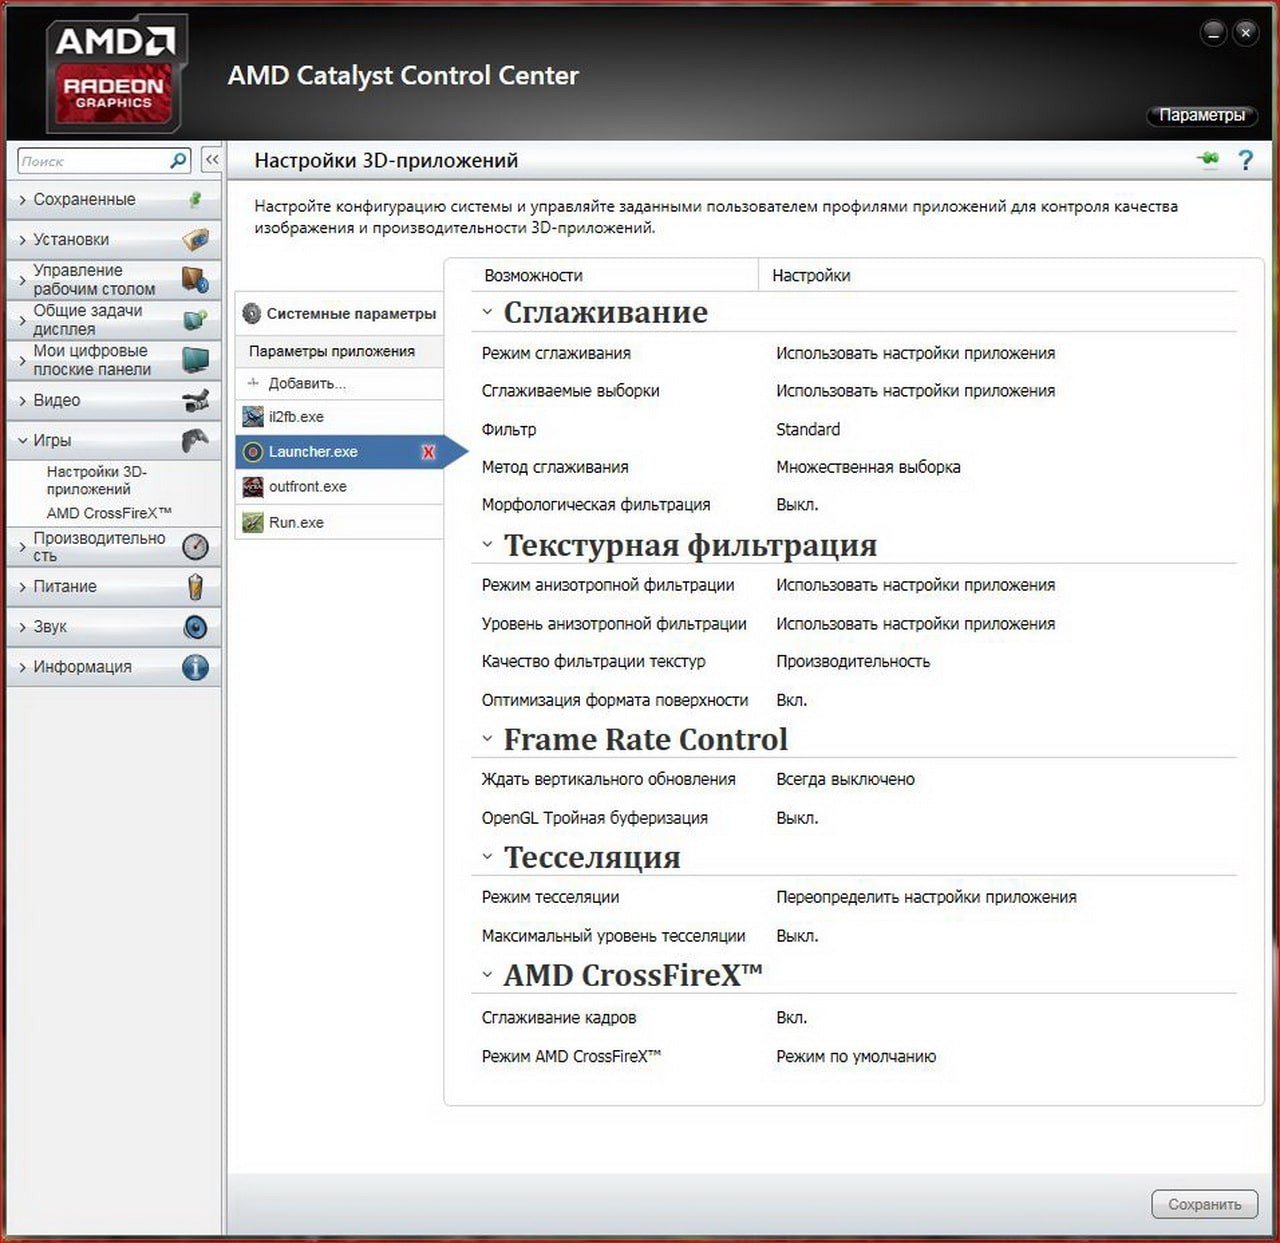Collapse the Тесселяция settings group
Image resolution: width=1280 pixels, height=1243 pixels.
[x=487, y=857]
